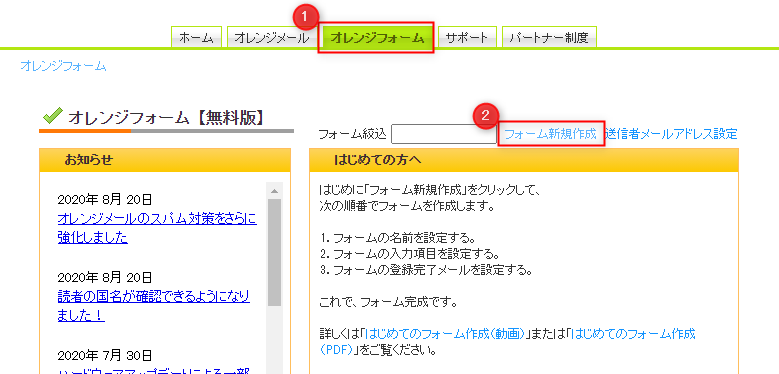Open the 読者の国名が確認できる news link
Viewport: 779px width, 374px height.
154,305
